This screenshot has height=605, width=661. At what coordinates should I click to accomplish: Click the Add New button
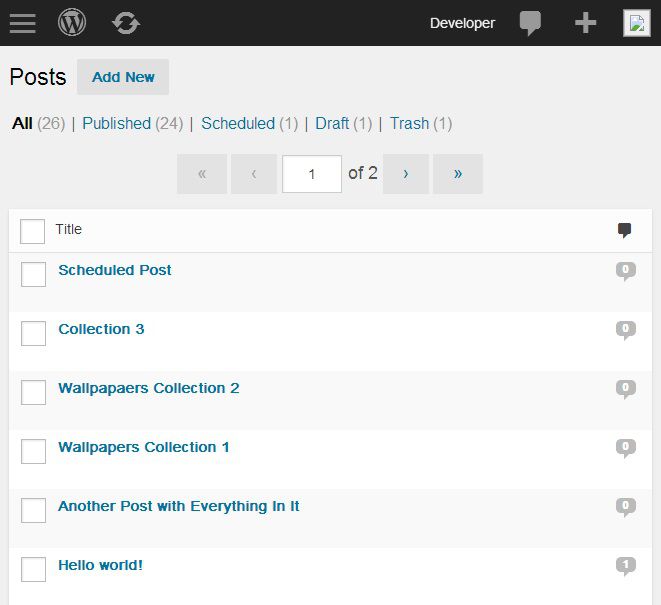123,77
